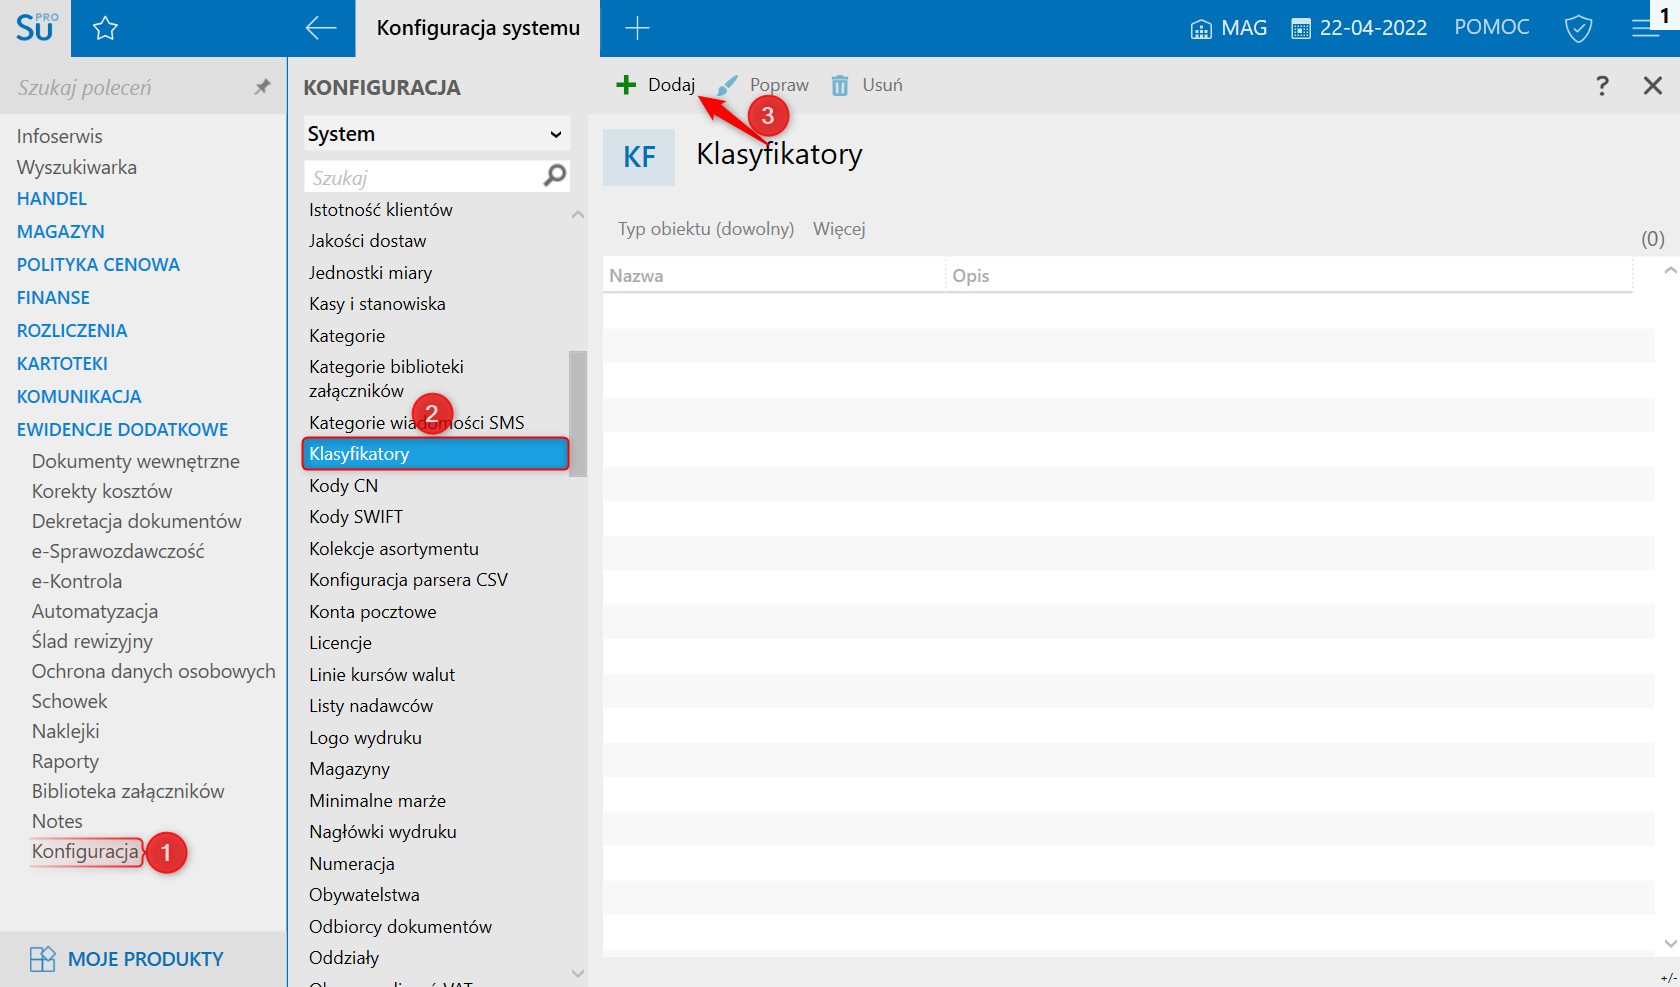Click the pin icon by the command search
This screenshot has height=987, width=1680.
tap(262, 87)
